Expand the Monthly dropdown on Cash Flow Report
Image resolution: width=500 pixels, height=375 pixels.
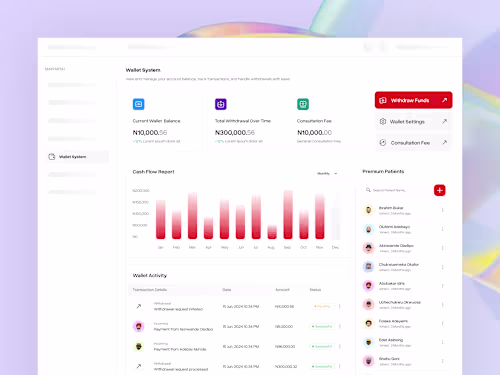click(327, 173)
